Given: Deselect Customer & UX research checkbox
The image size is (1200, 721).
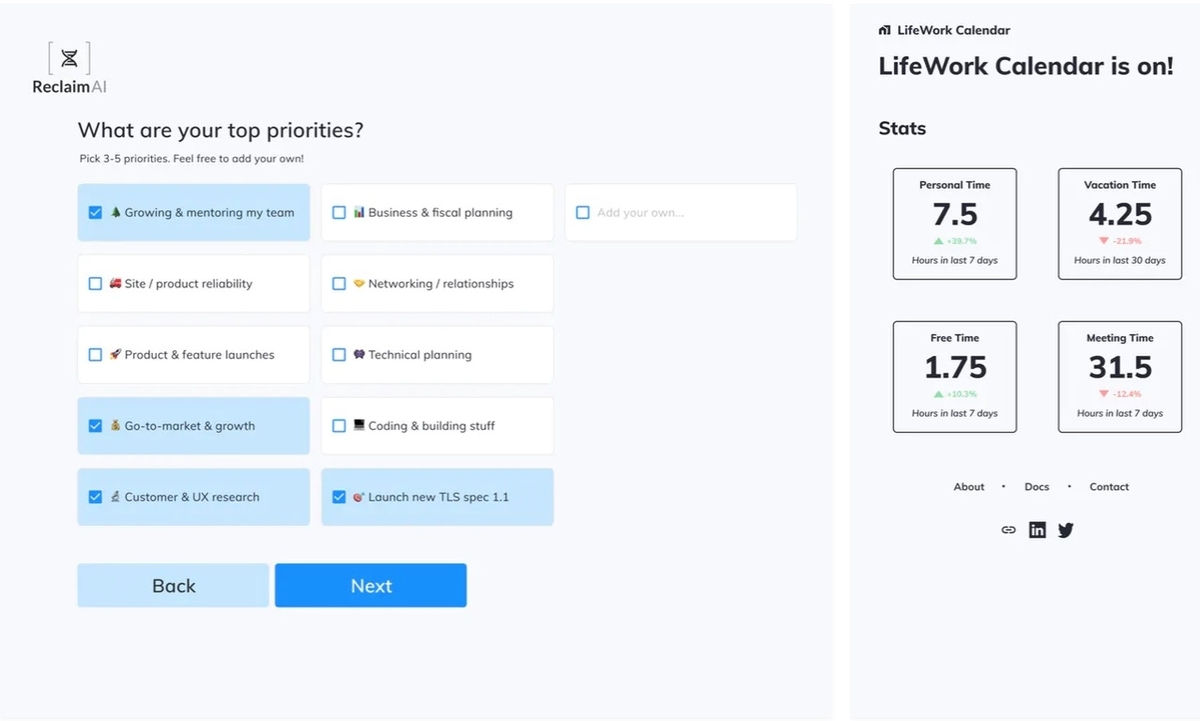Looking at the screenshot, I should click(x=96, y=497).
